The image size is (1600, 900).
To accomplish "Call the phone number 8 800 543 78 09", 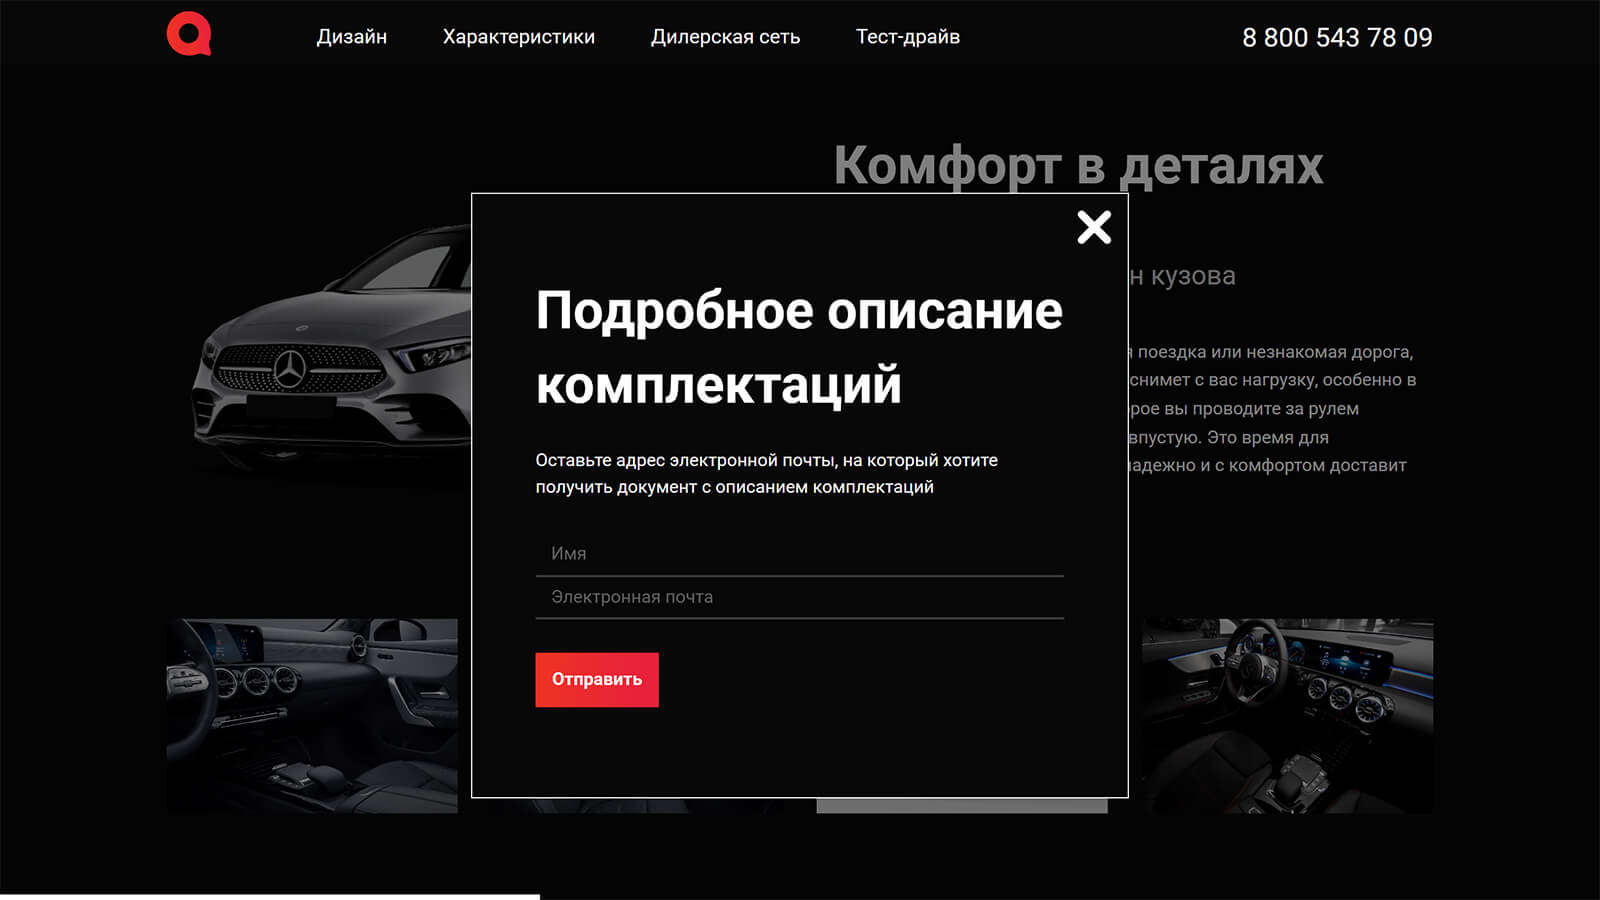I will click(x=1337, y=37).
